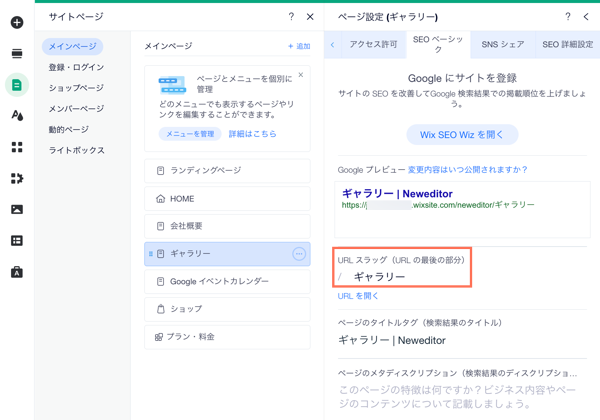Edit the page title tag field ギャラリー | Neweditor
This screenshot has height=420, width=600.
tap(462, 340)
